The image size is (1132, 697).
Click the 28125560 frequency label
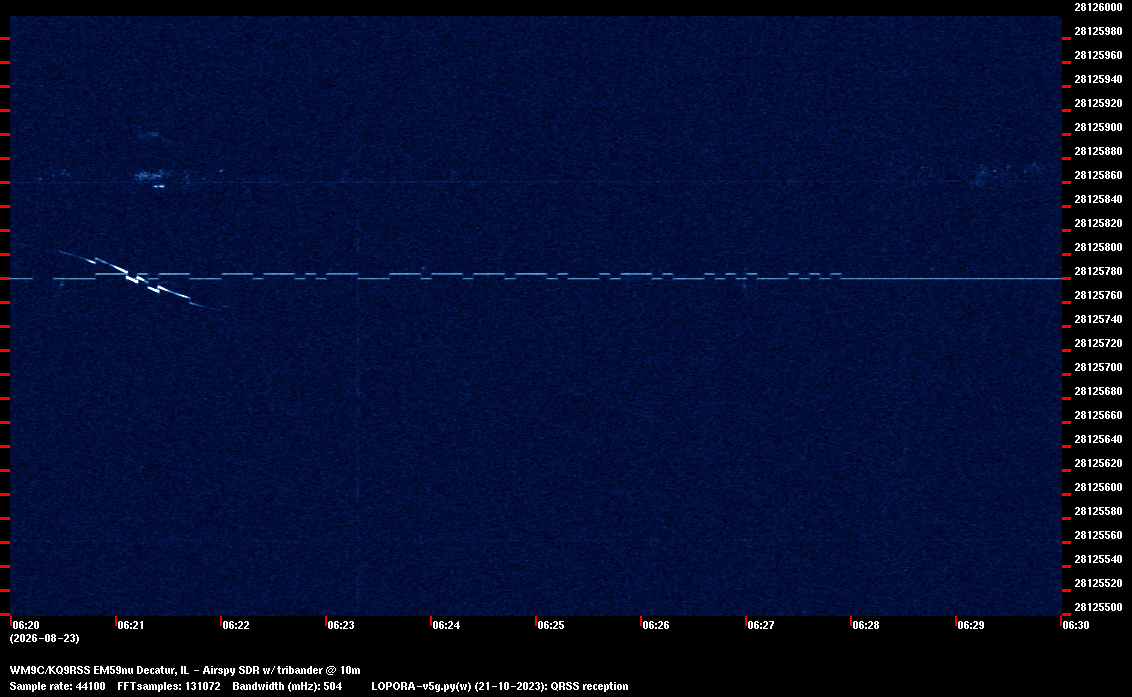(1098, 534)
